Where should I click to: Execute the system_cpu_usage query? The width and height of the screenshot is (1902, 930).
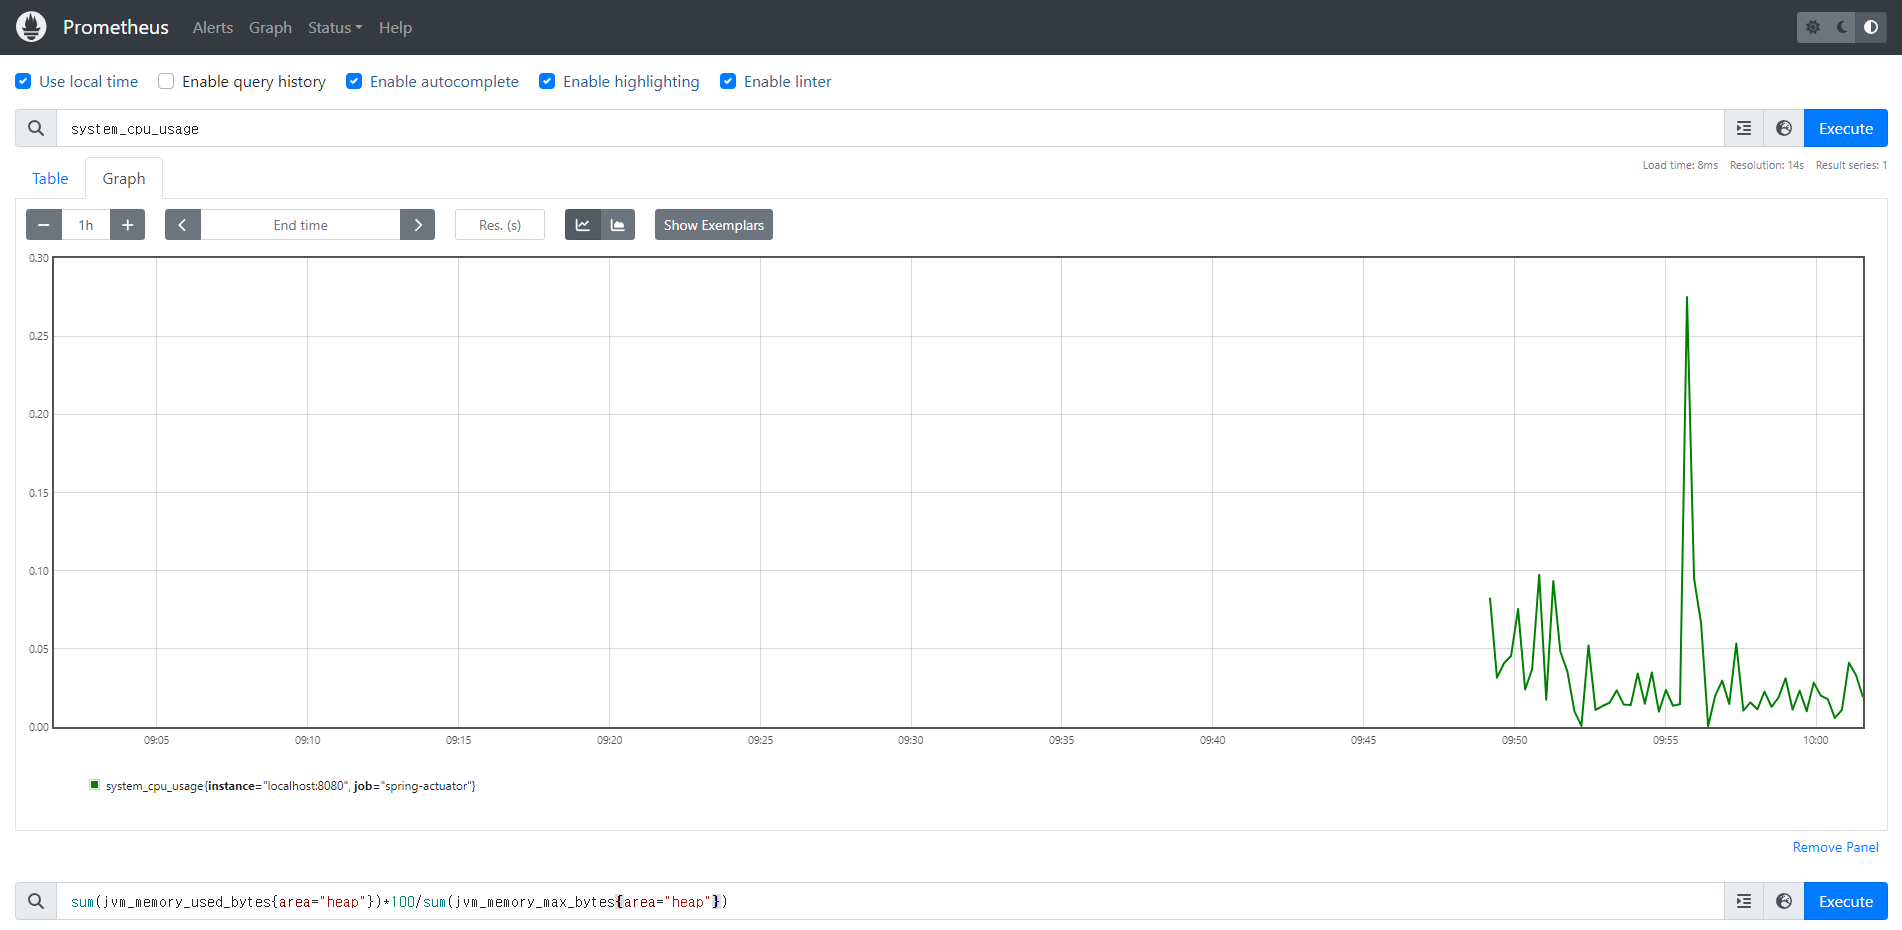click(1846, 128)
